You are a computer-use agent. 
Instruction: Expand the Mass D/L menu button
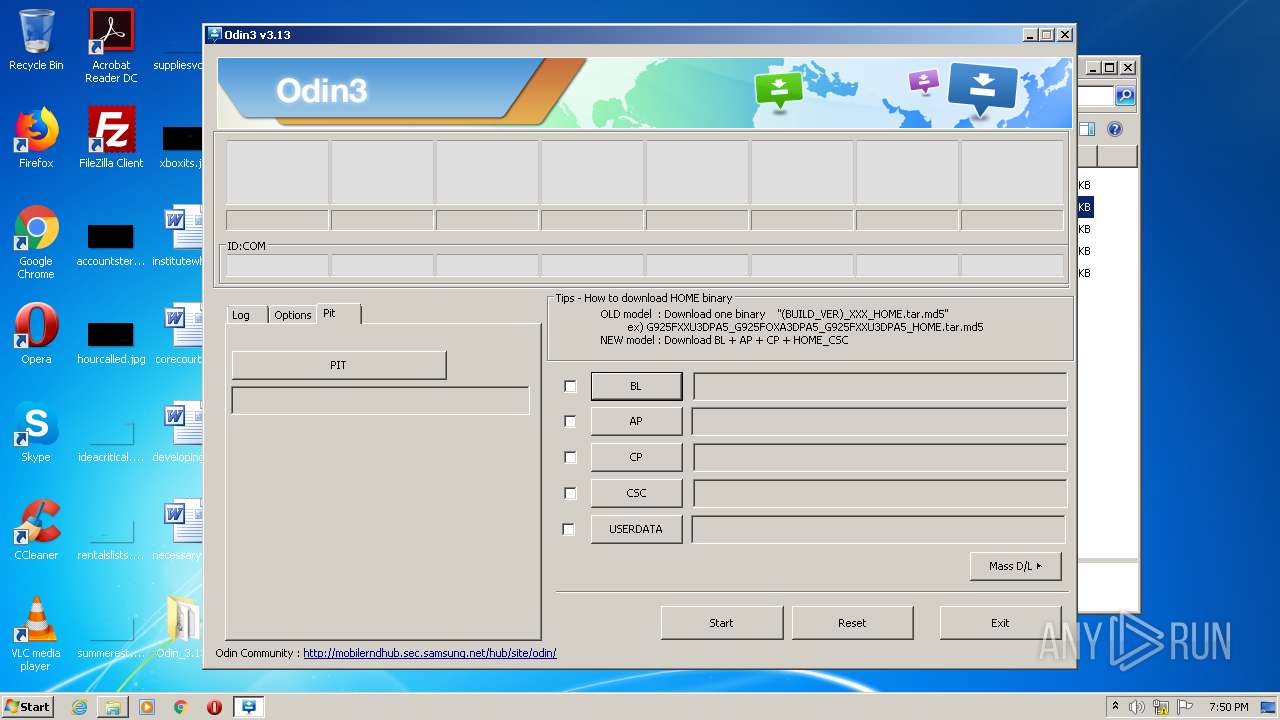pos(1015,566)
